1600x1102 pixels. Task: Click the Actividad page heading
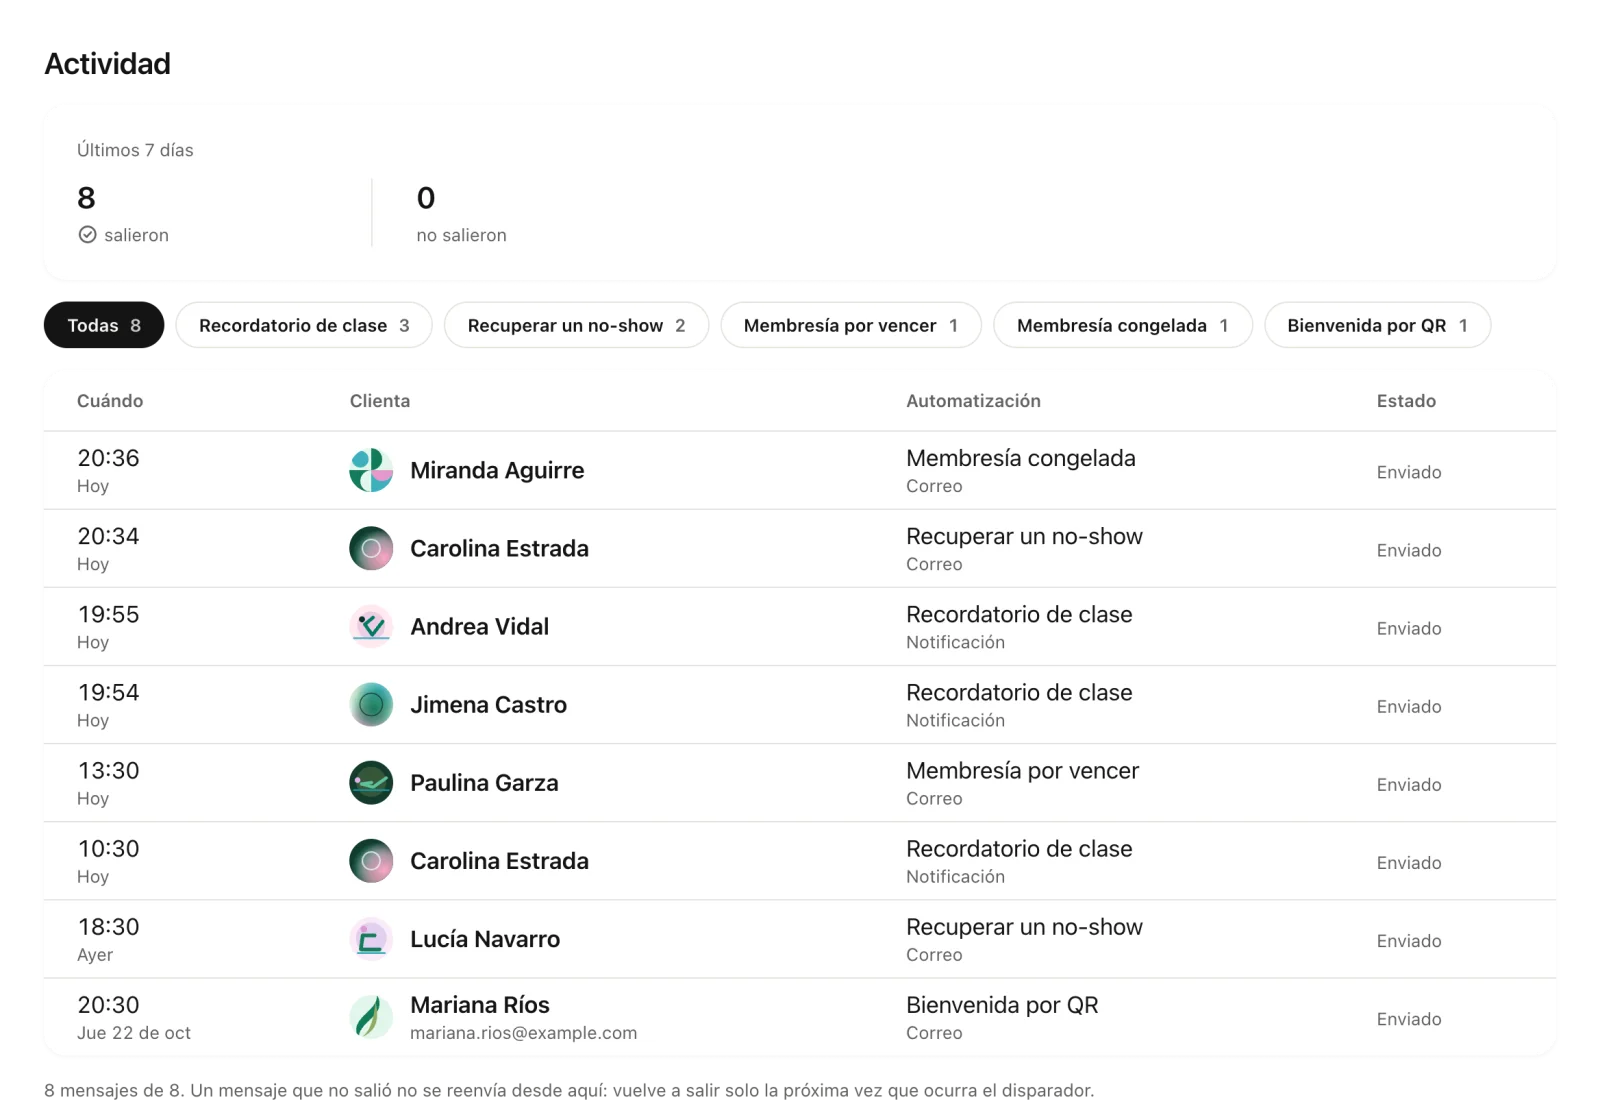(107, 64)
